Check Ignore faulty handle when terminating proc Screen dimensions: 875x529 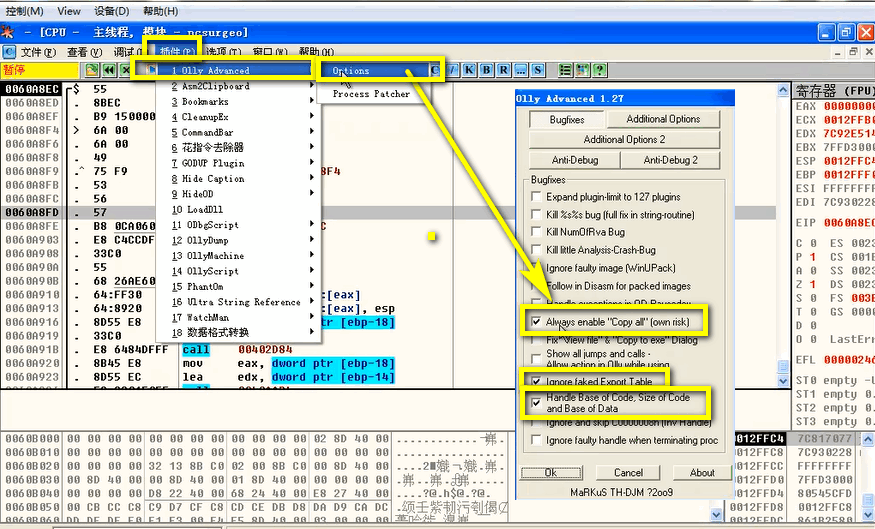536,440
